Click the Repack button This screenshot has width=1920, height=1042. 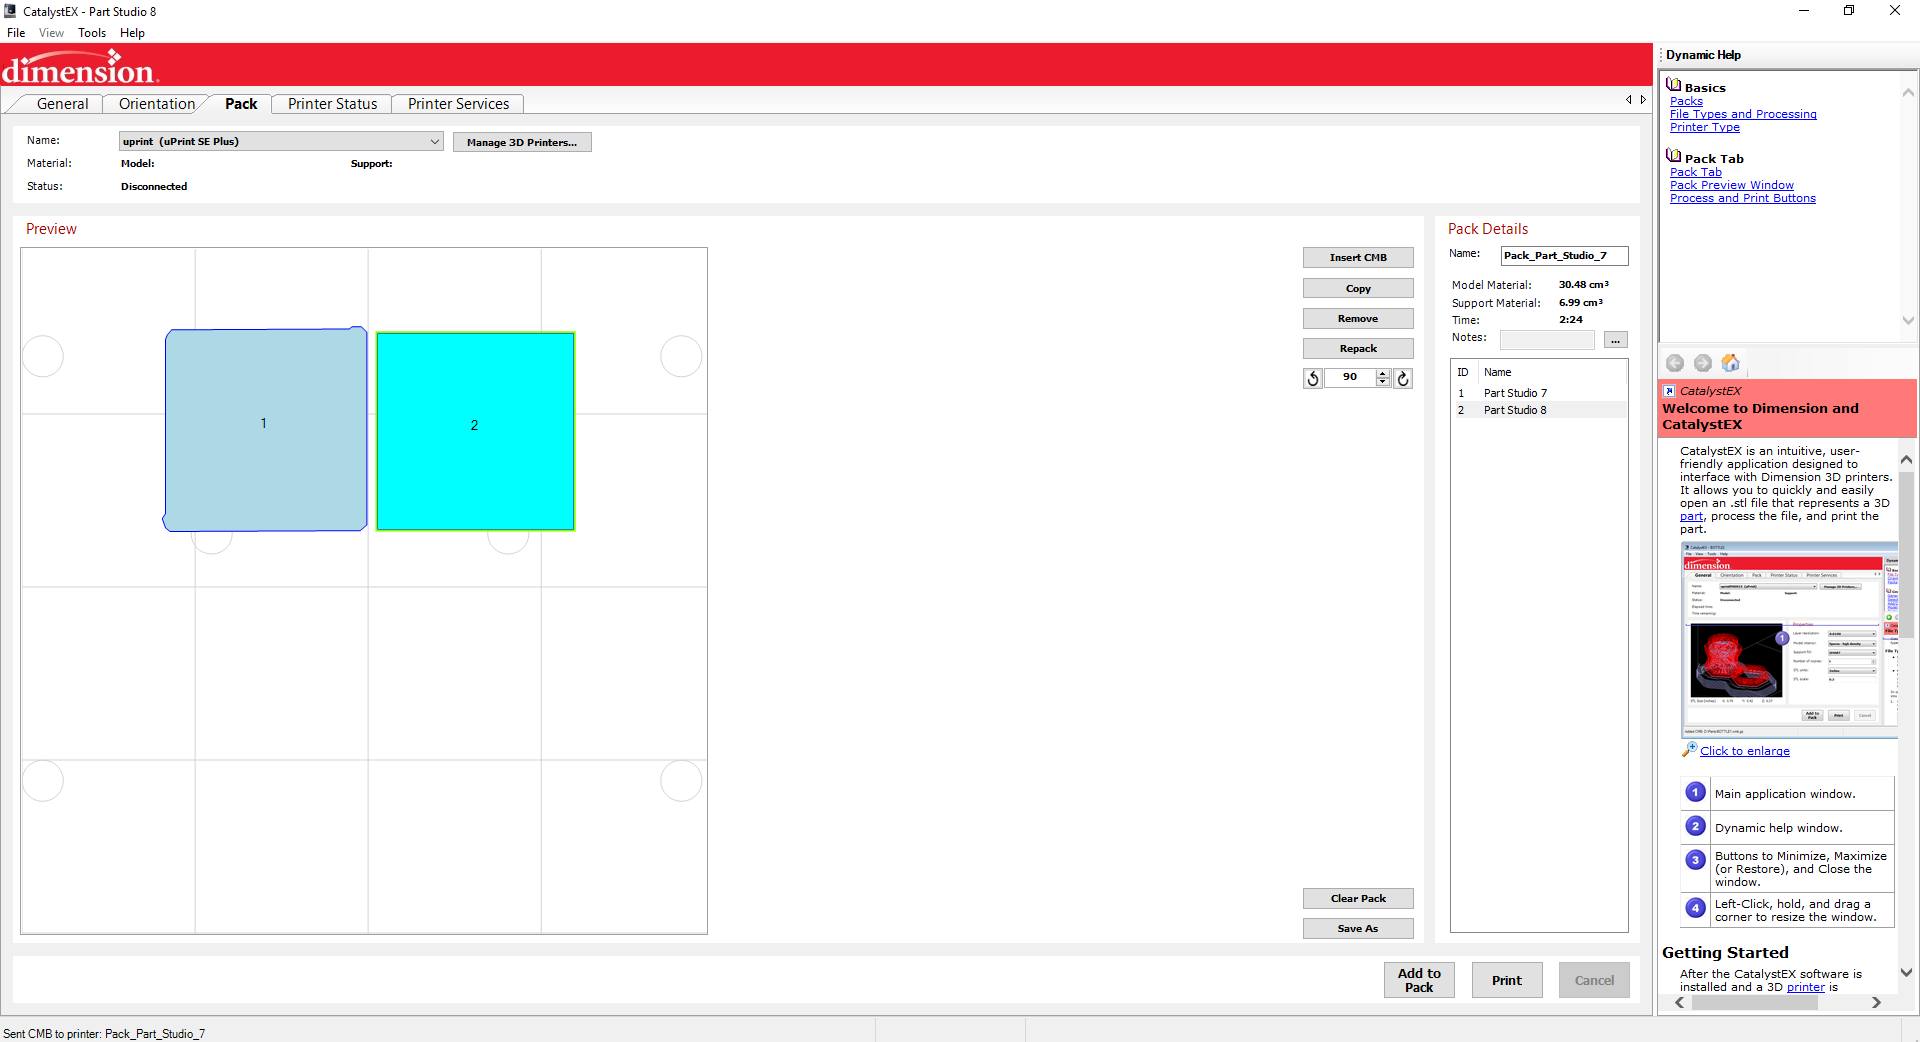pyautogui.click(x=1358, y=348)
